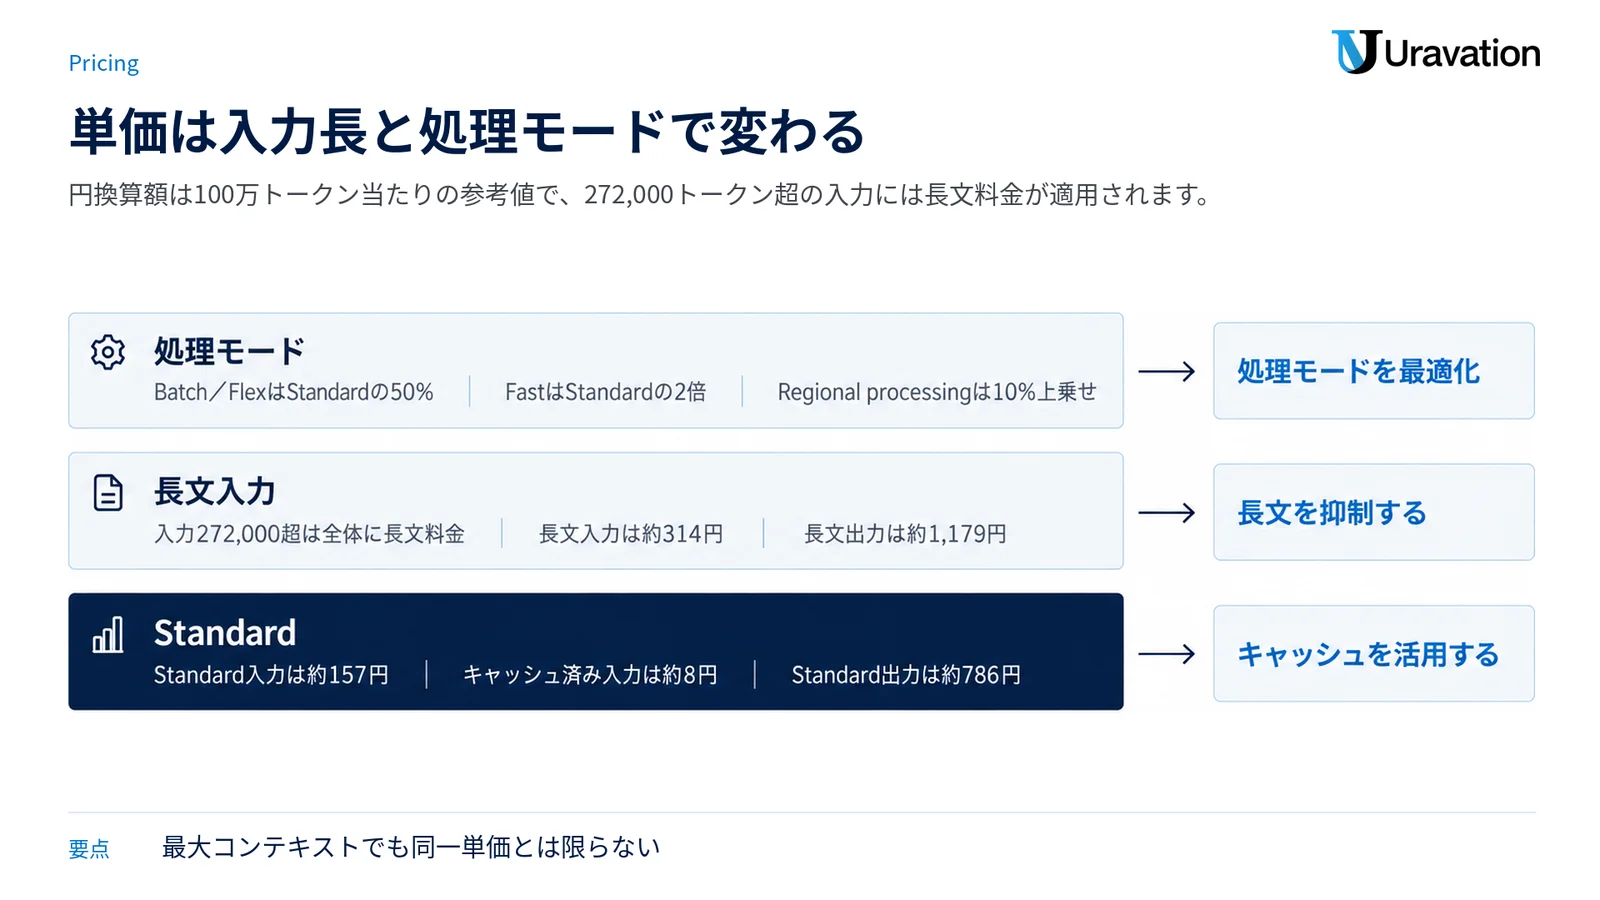Click text Standard入力は約157円
The height and width of the screenshot is (900, 1600).
(x=271, y=675)
